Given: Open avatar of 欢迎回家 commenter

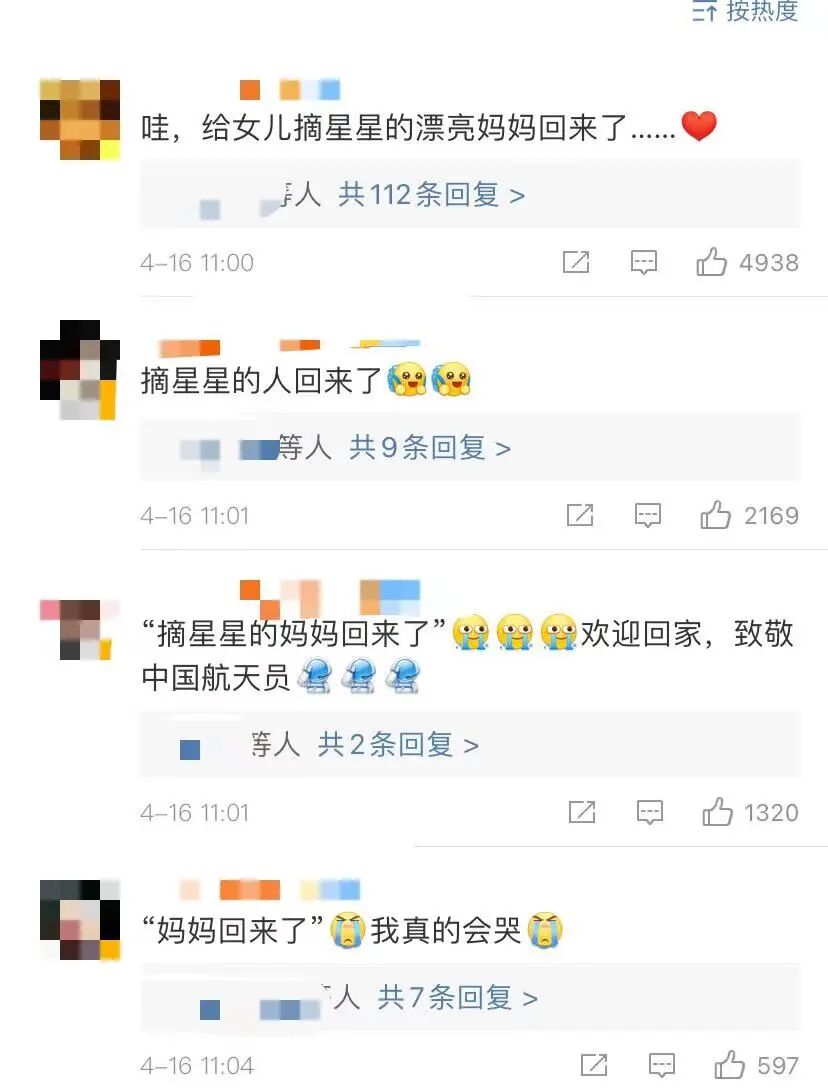Looking at the screenshot, I should click(x=77, y=630).
